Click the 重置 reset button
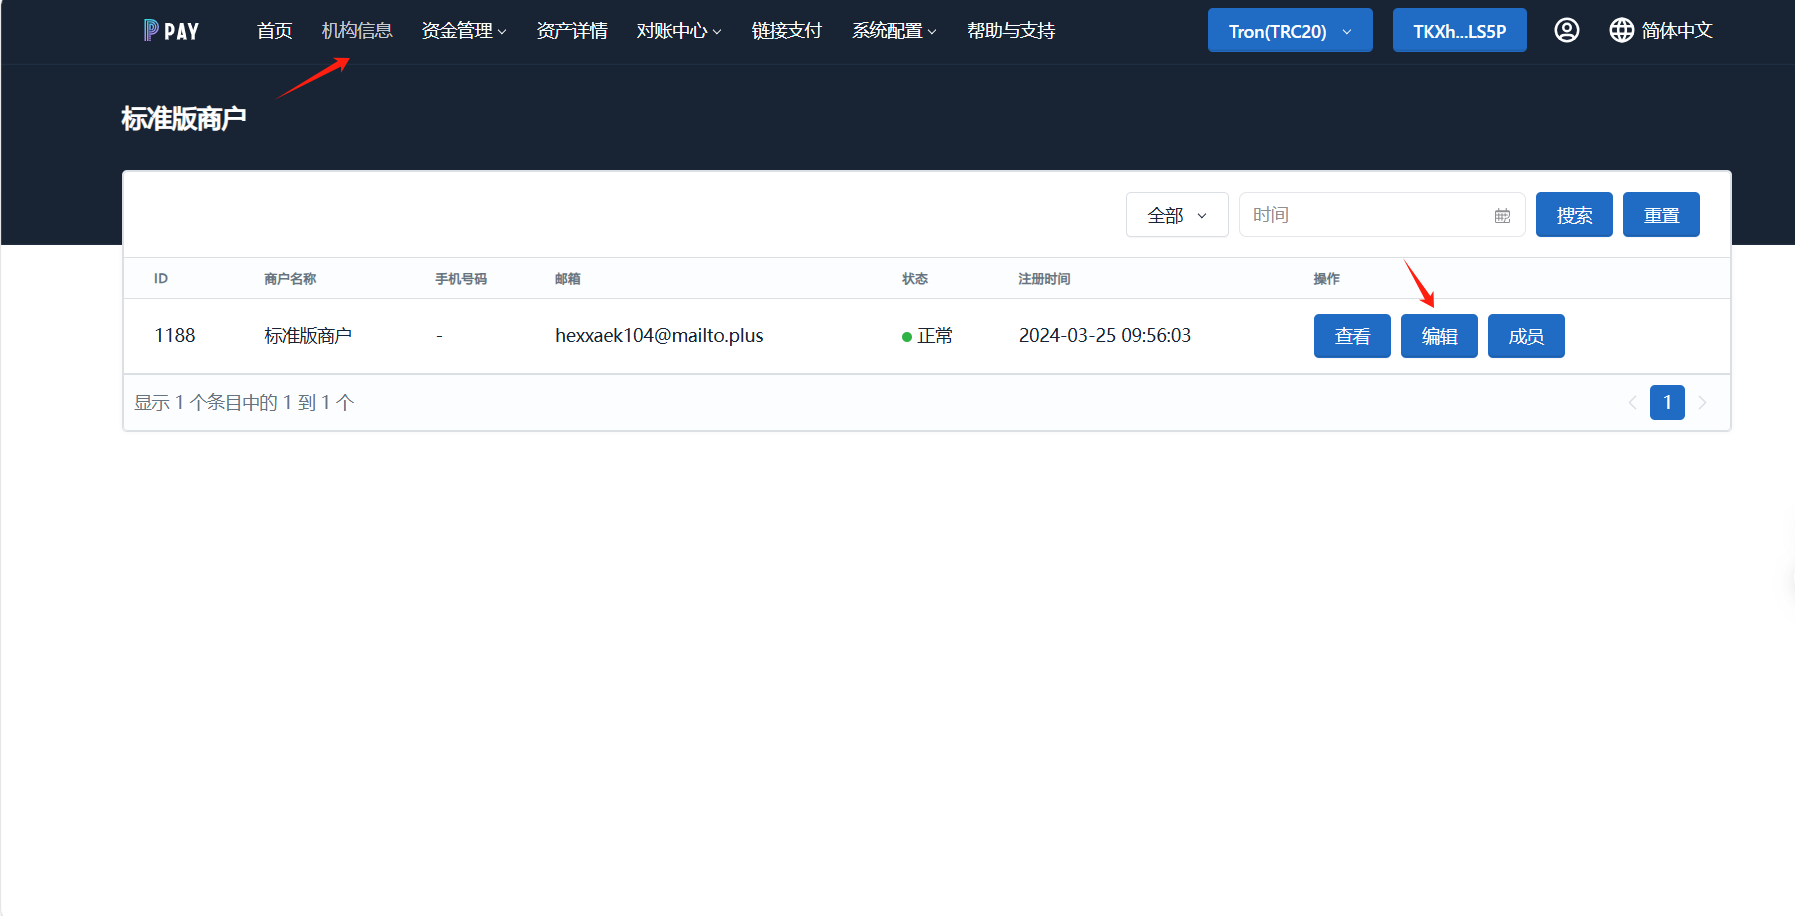The image size is (1795, 916). (1661, 215)
